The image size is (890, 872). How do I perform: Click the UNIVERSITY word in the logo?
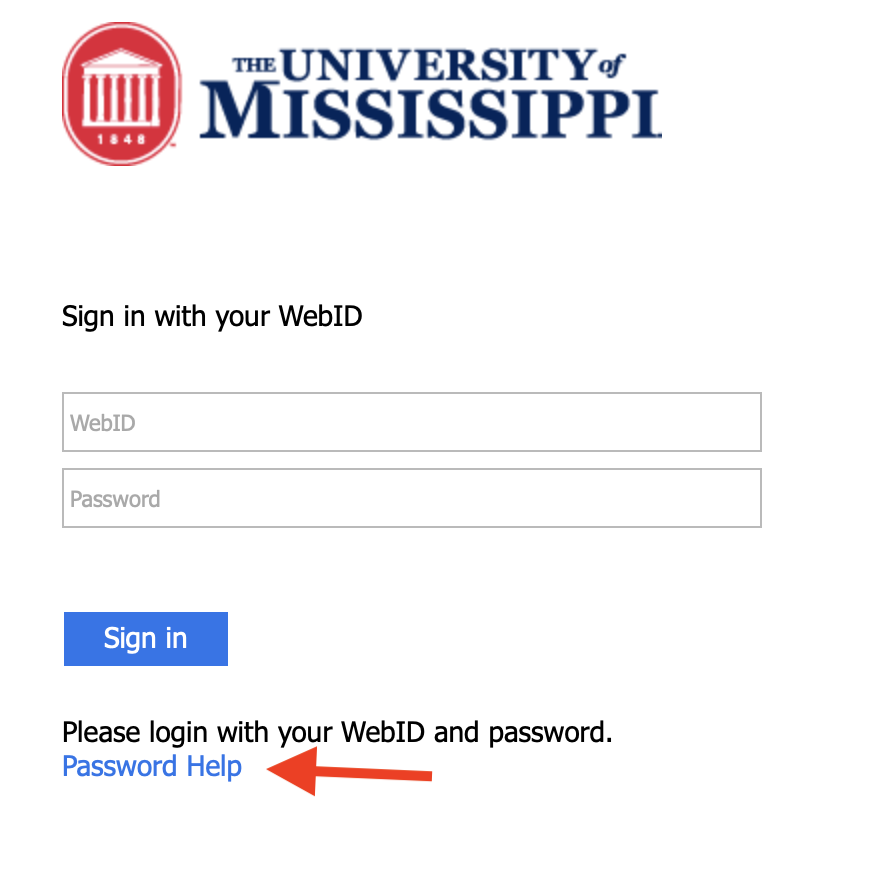[438, 65]
